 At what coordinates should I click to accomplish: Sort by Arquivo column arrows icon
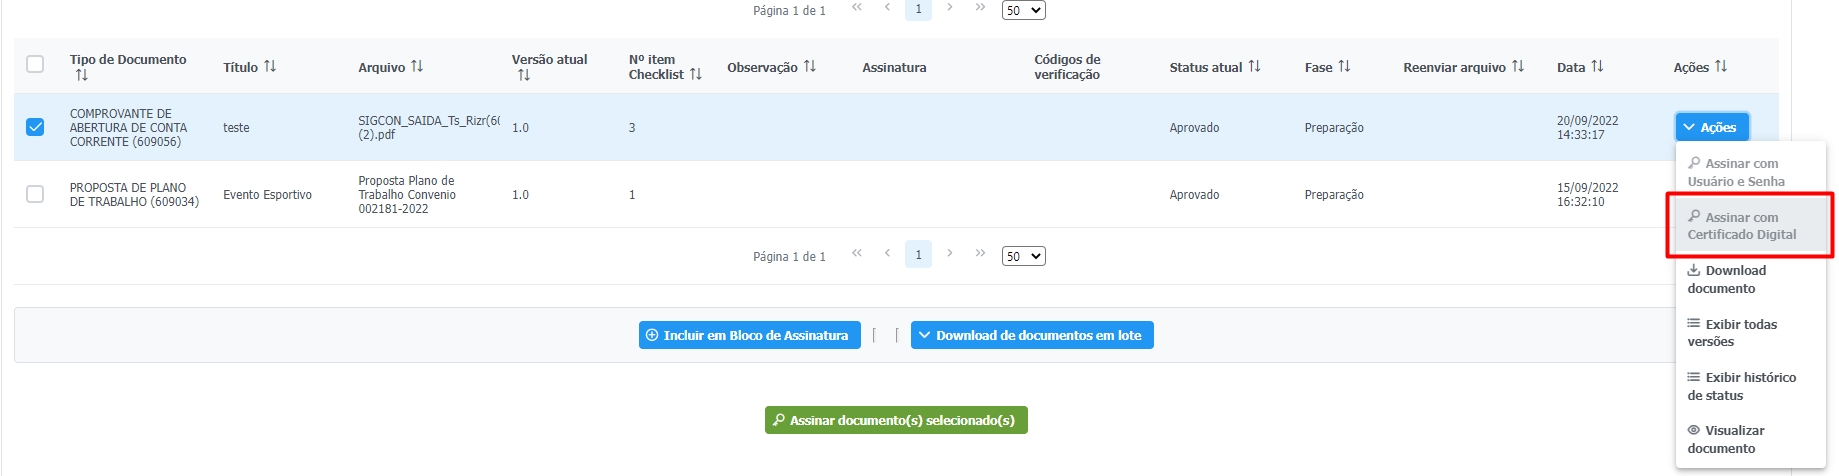417,67
